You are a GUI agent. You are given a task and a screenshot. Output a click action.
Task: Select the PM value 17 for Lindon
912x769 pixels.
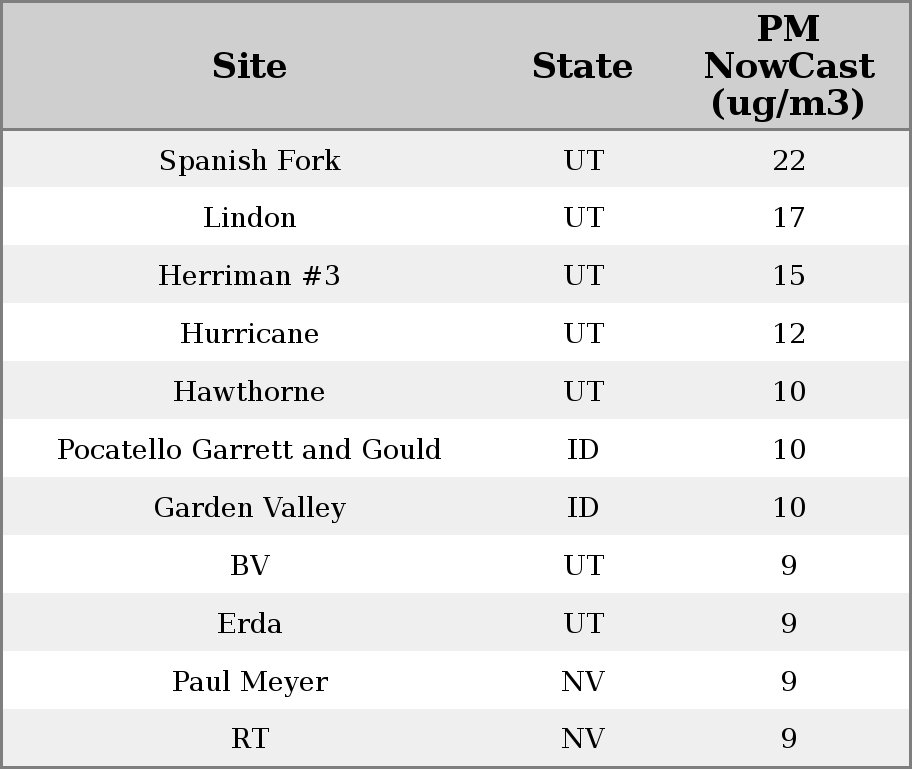tap(788, 218)
